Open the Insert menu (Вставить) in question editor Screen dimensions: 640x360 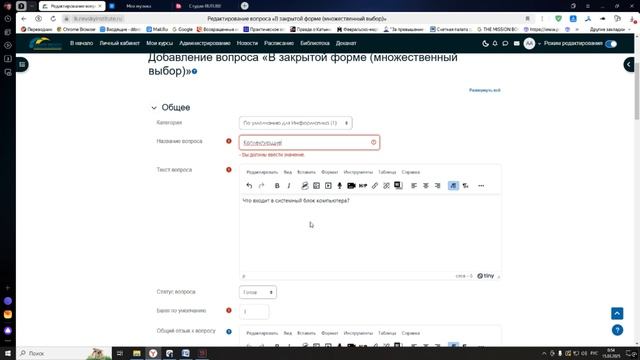click(307, 172)
